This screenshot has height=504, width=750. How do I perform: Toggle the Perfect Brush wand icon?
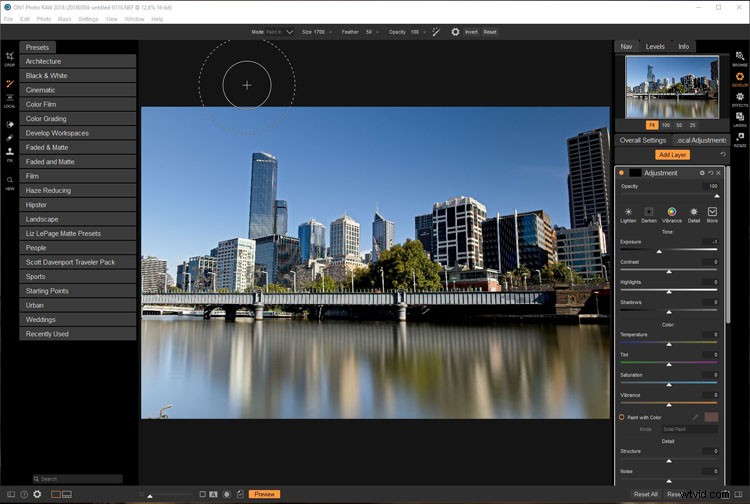436,32
